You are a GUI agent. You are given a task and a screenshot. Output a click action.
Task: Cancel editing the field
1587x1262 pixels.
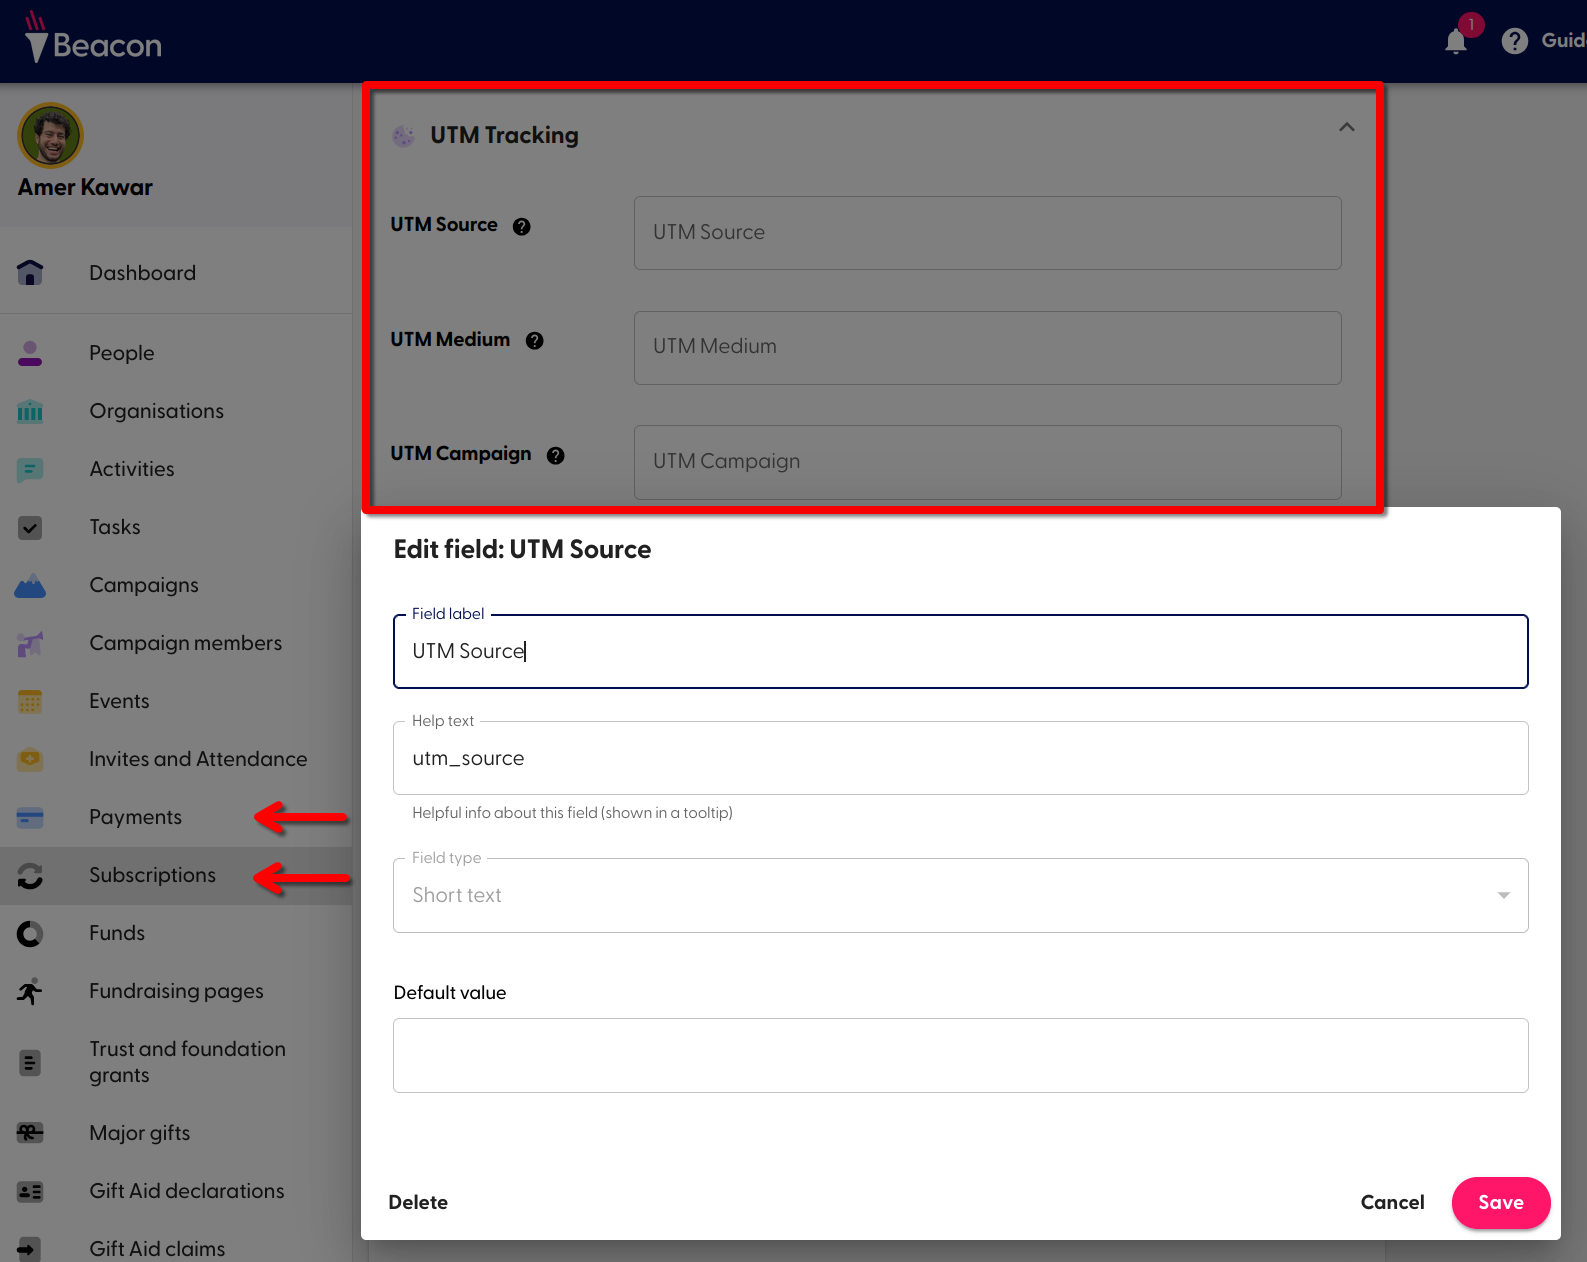(1392, 1203)
